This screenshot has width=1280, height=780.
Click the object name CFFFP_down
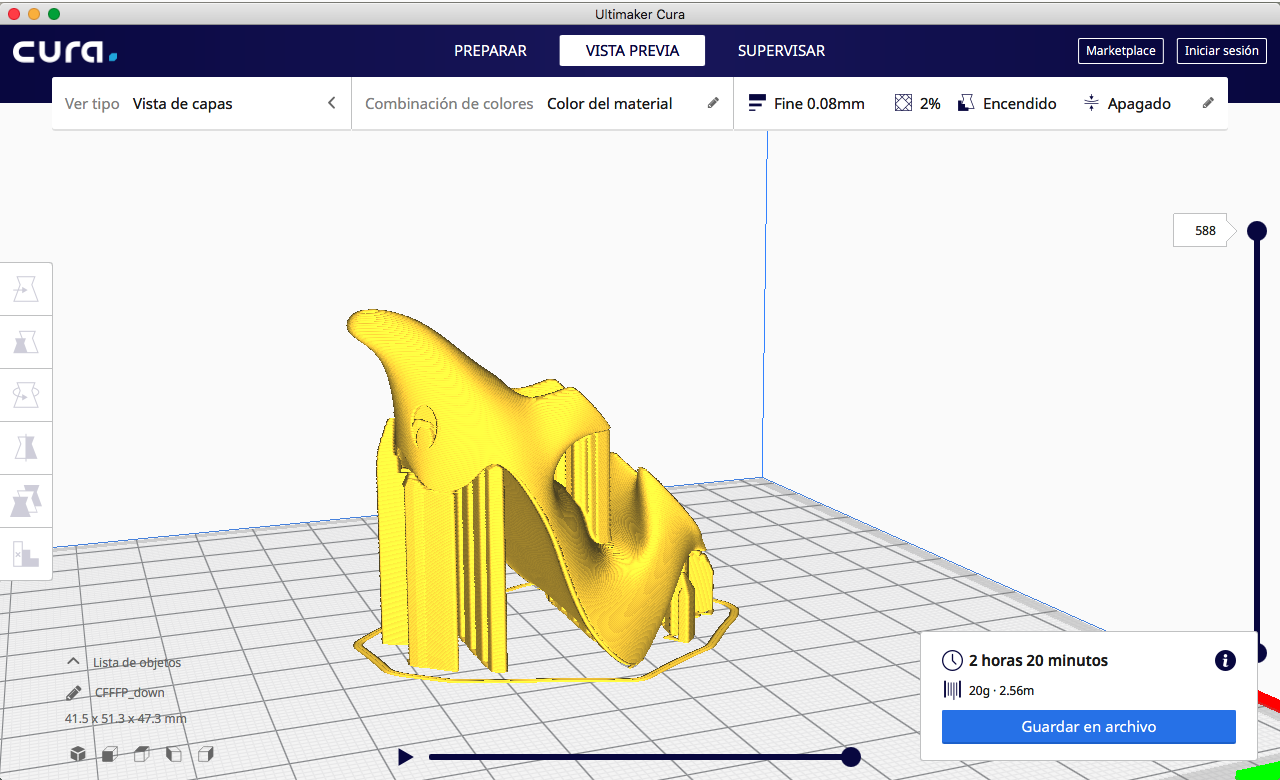click(x=130, y=692)
